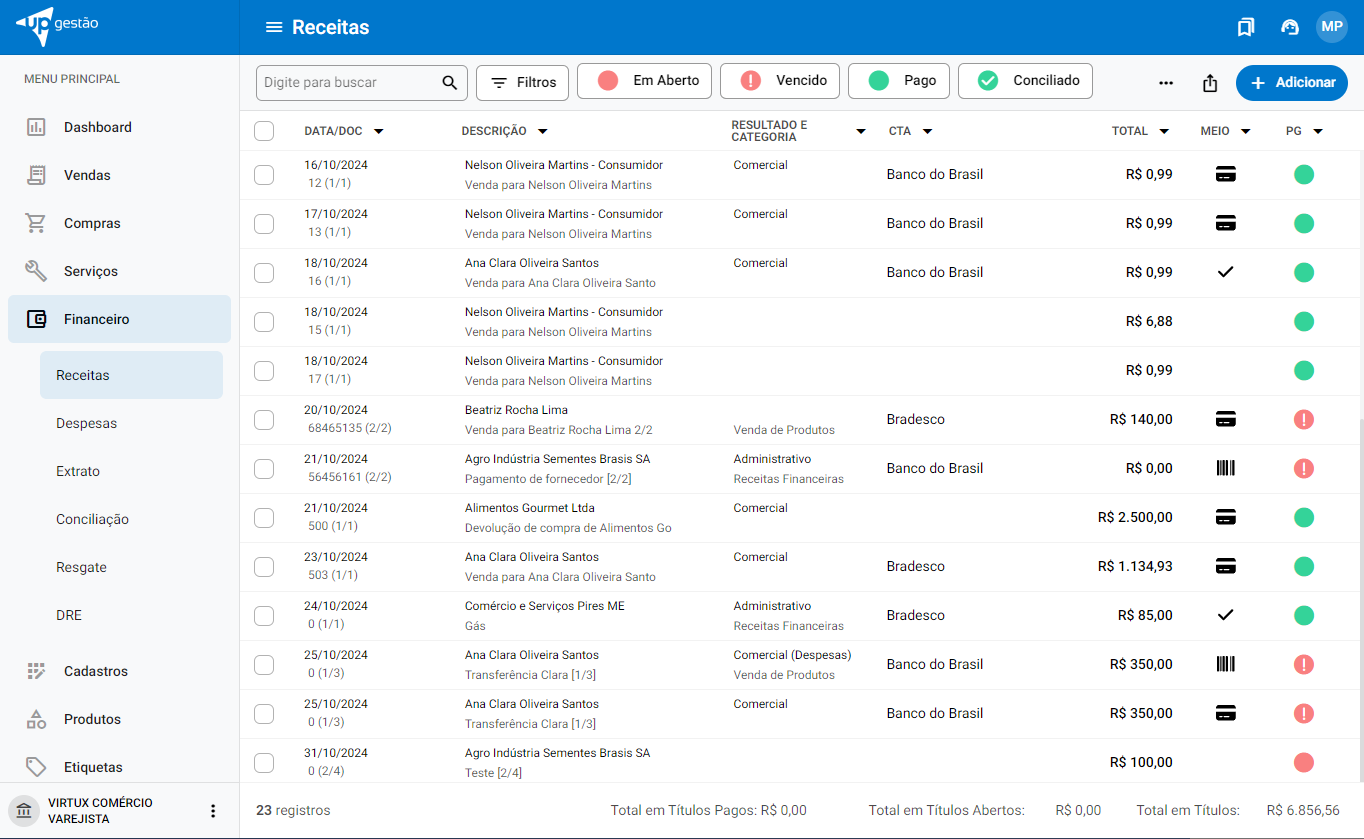1364x839 pixels.
Task: Toggle the hamburger menu beside Receitas
Action: click(274, 27)
